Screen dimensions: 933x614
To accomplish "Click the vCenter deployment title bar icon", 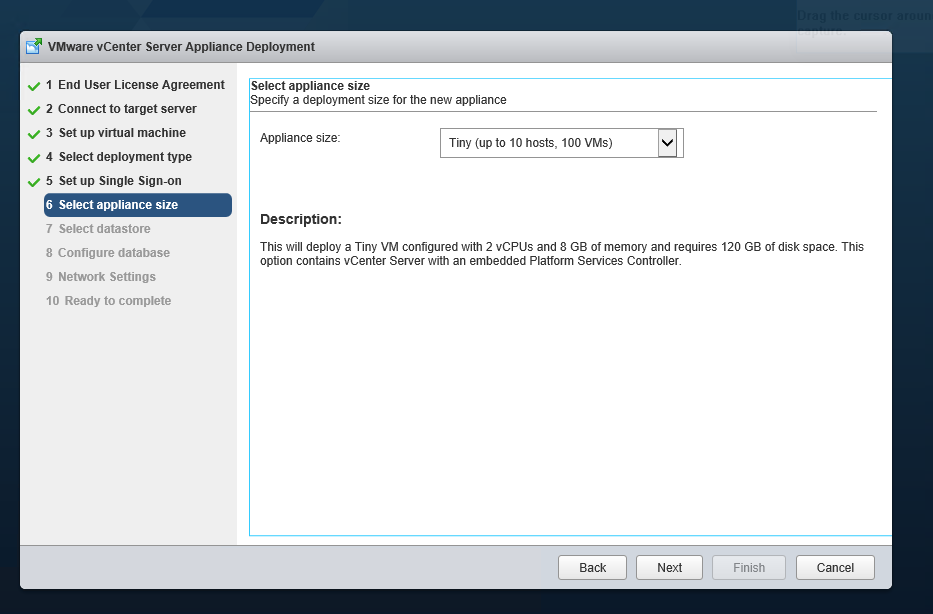I will 34,46.
